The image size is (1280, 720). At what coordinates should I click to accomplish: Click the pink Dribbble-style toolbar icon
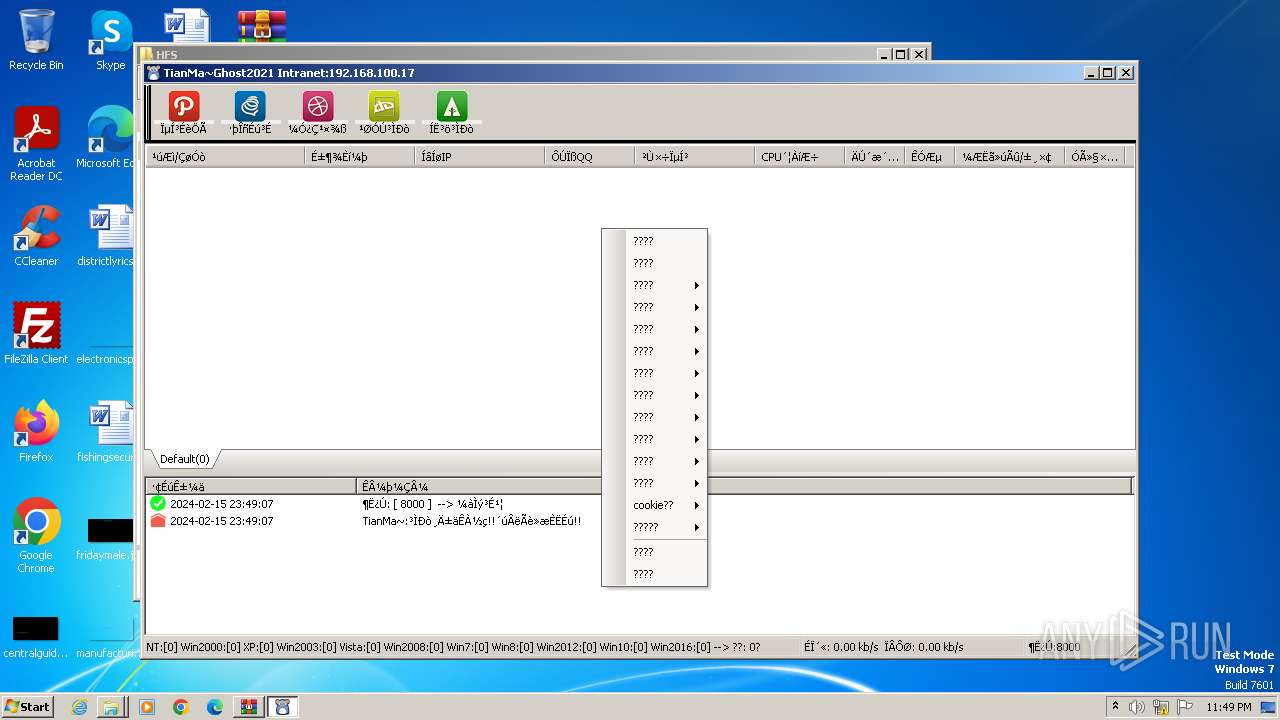click(318, 106)
